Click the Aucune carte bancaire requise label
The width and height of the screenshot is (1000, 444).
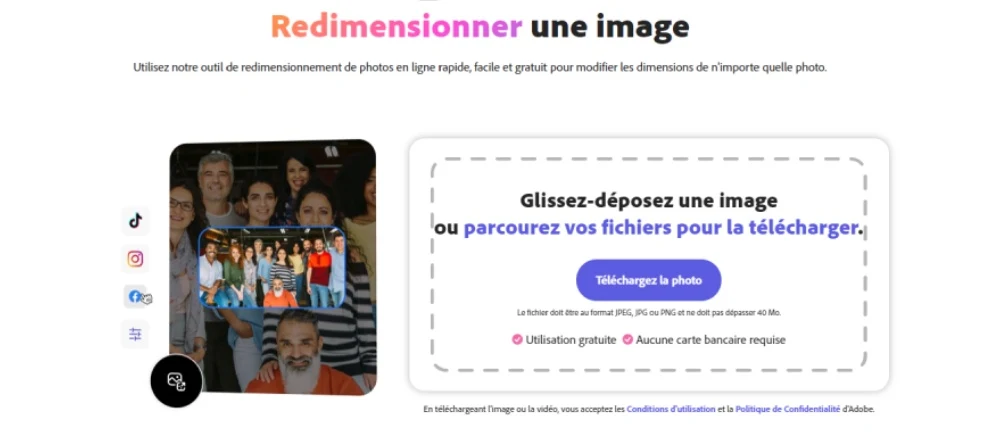click(x=710, y=340)
